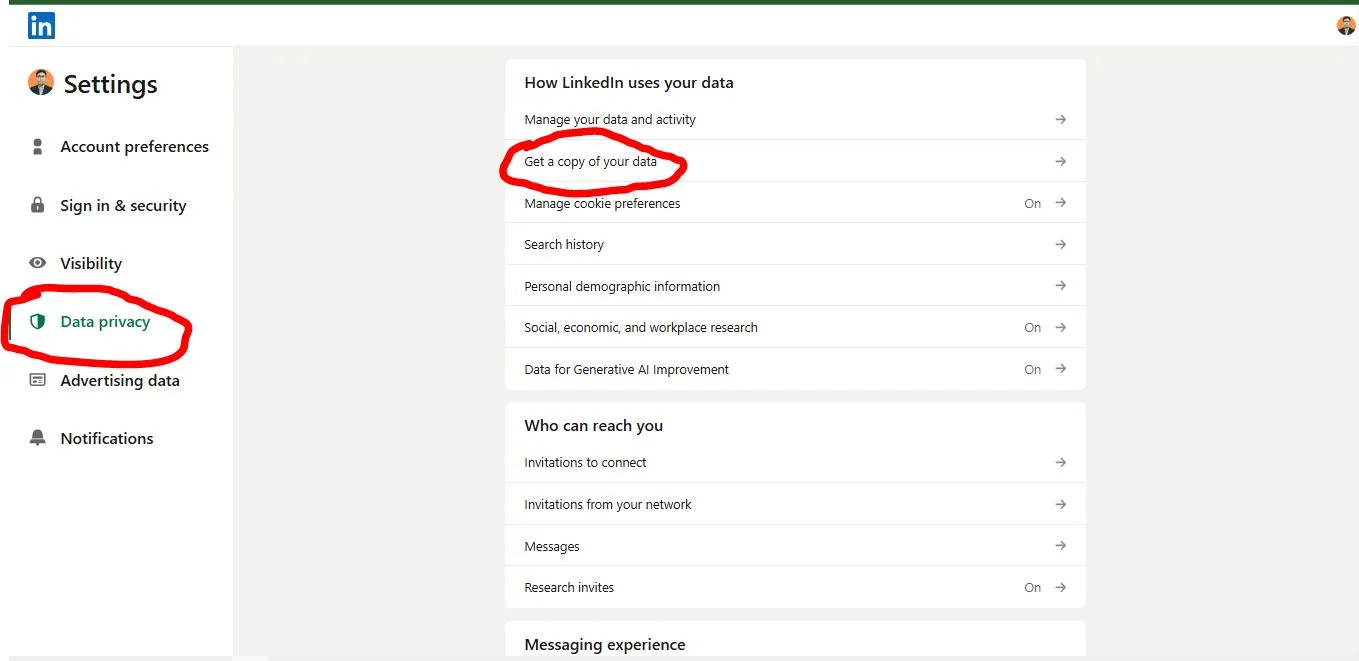Open Data for Generative AI Improvement
The image size is (1359, 661).
click(x=795, y=369)
